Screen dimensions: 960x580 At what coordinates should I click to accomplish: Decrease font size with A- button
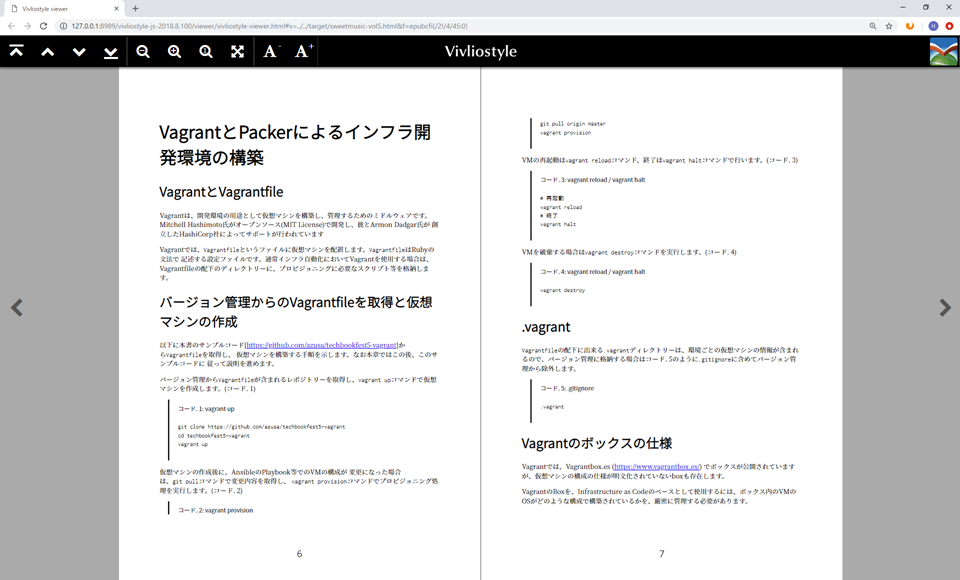[x=271, y=51]
